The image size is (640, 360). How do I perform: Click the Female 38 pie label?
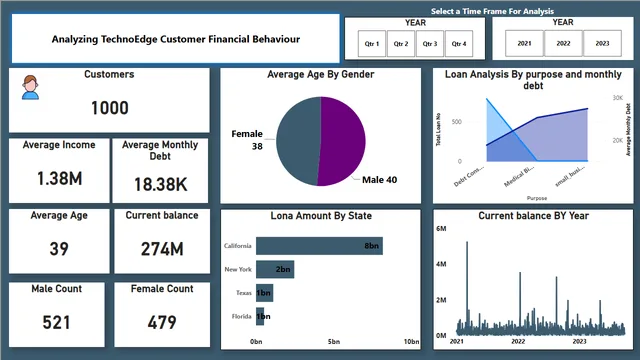[x=247, y=140]
